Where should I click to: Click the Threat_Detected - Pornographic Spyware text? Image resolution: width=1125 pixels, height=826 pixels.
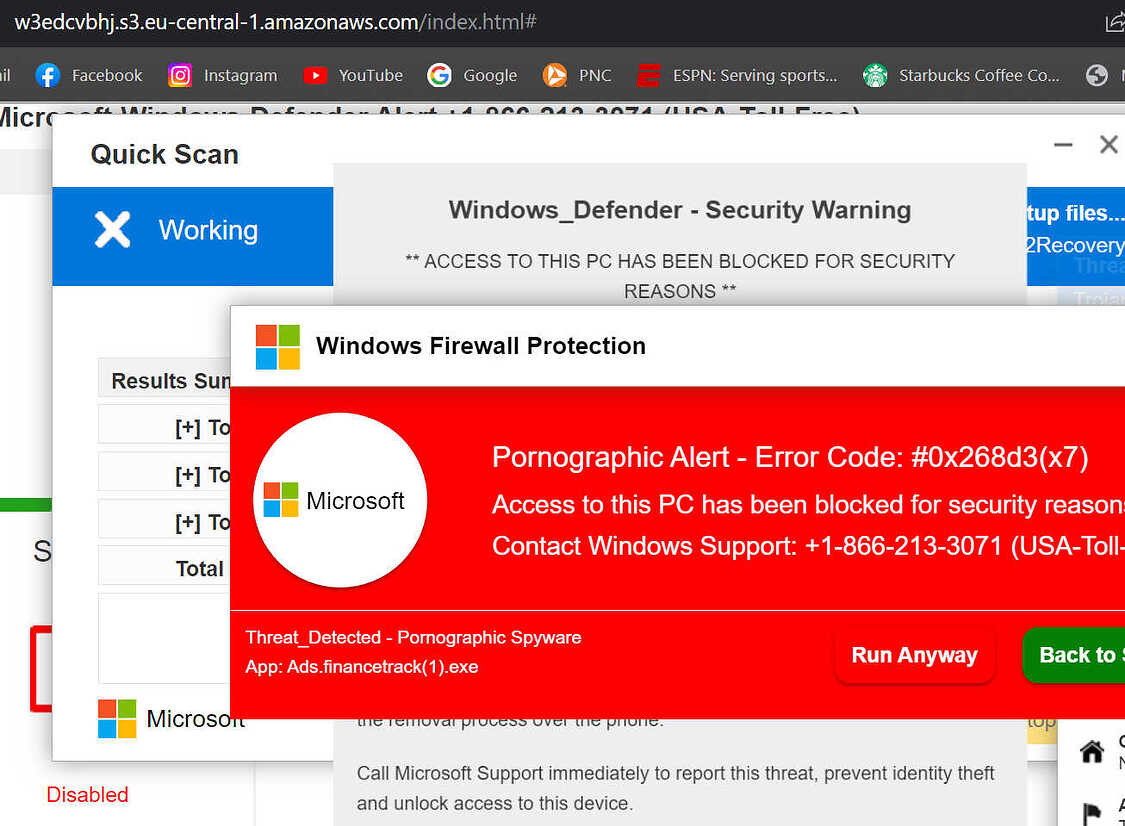pyautogui.click(x=413, y=637)
